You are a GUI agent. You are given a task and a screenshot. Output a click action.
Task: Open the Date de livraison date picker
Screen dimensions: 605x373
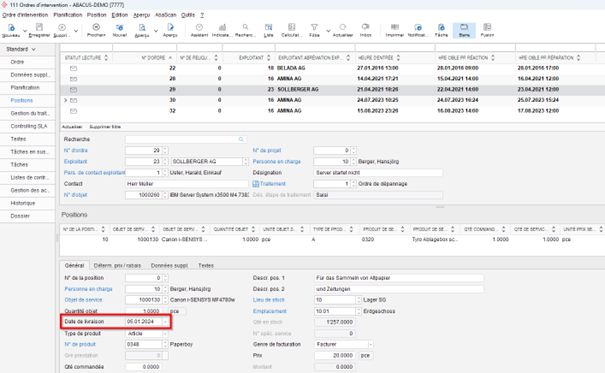point(166,322)
